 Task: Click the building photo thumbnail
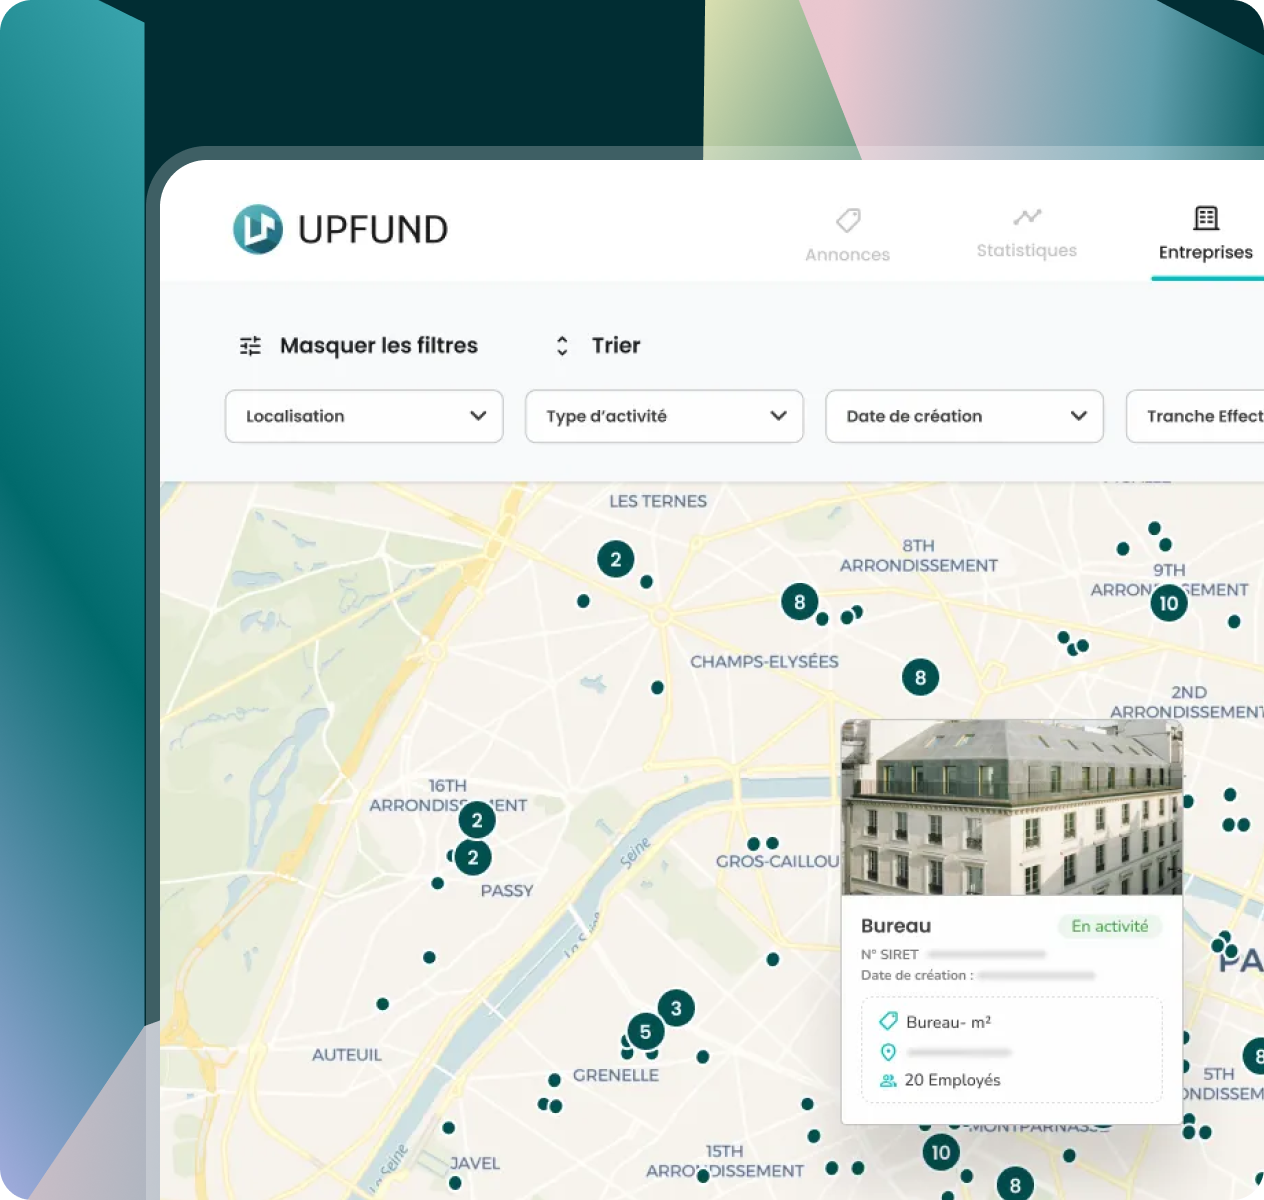[x=1012, y=807]
